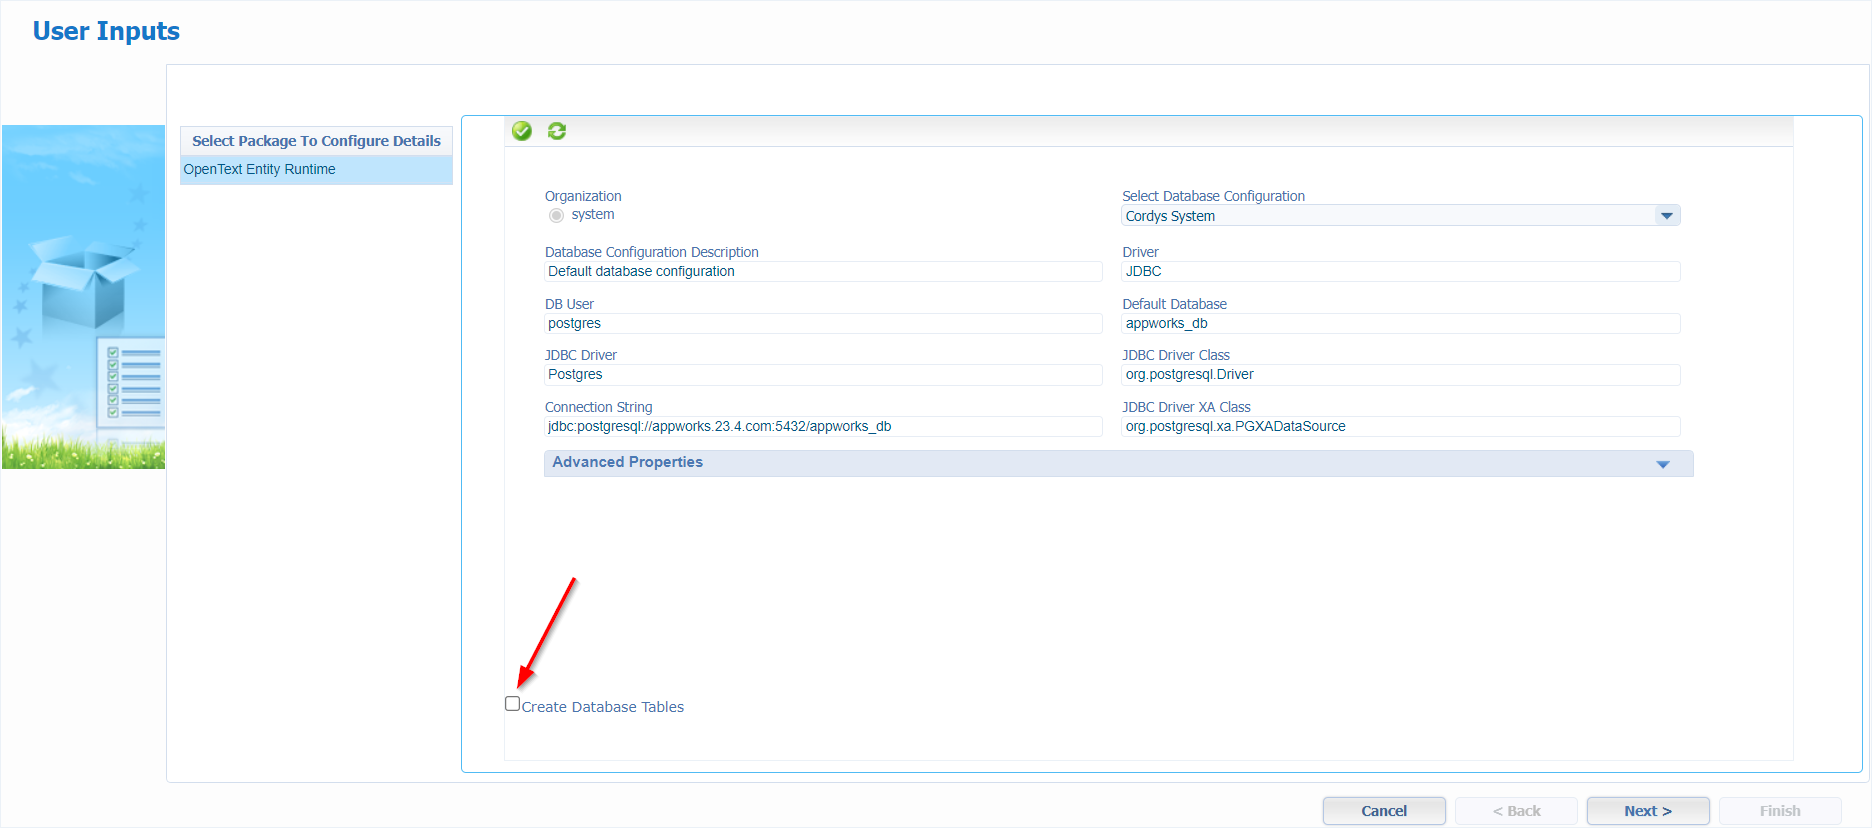1872x828 pixels.
Task: Enable the Create Database Tables checkbox
Action: tap(513, 704)
